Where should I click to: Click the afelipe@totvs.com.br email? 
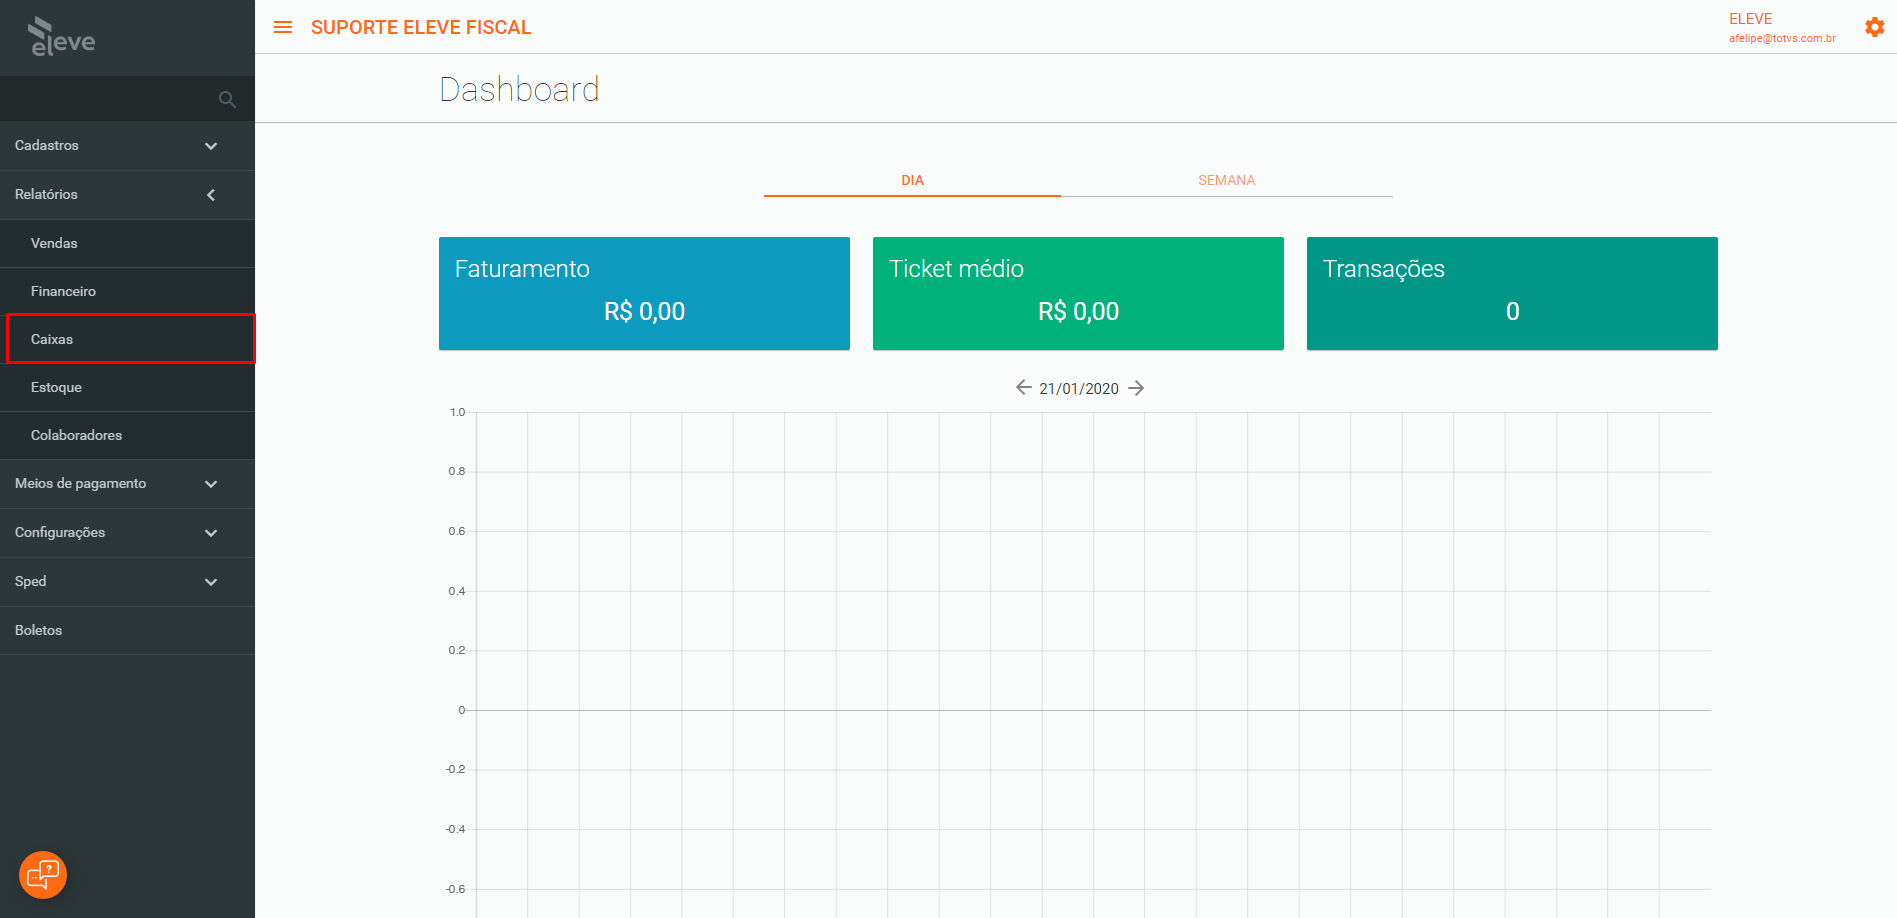point(1782,38)
